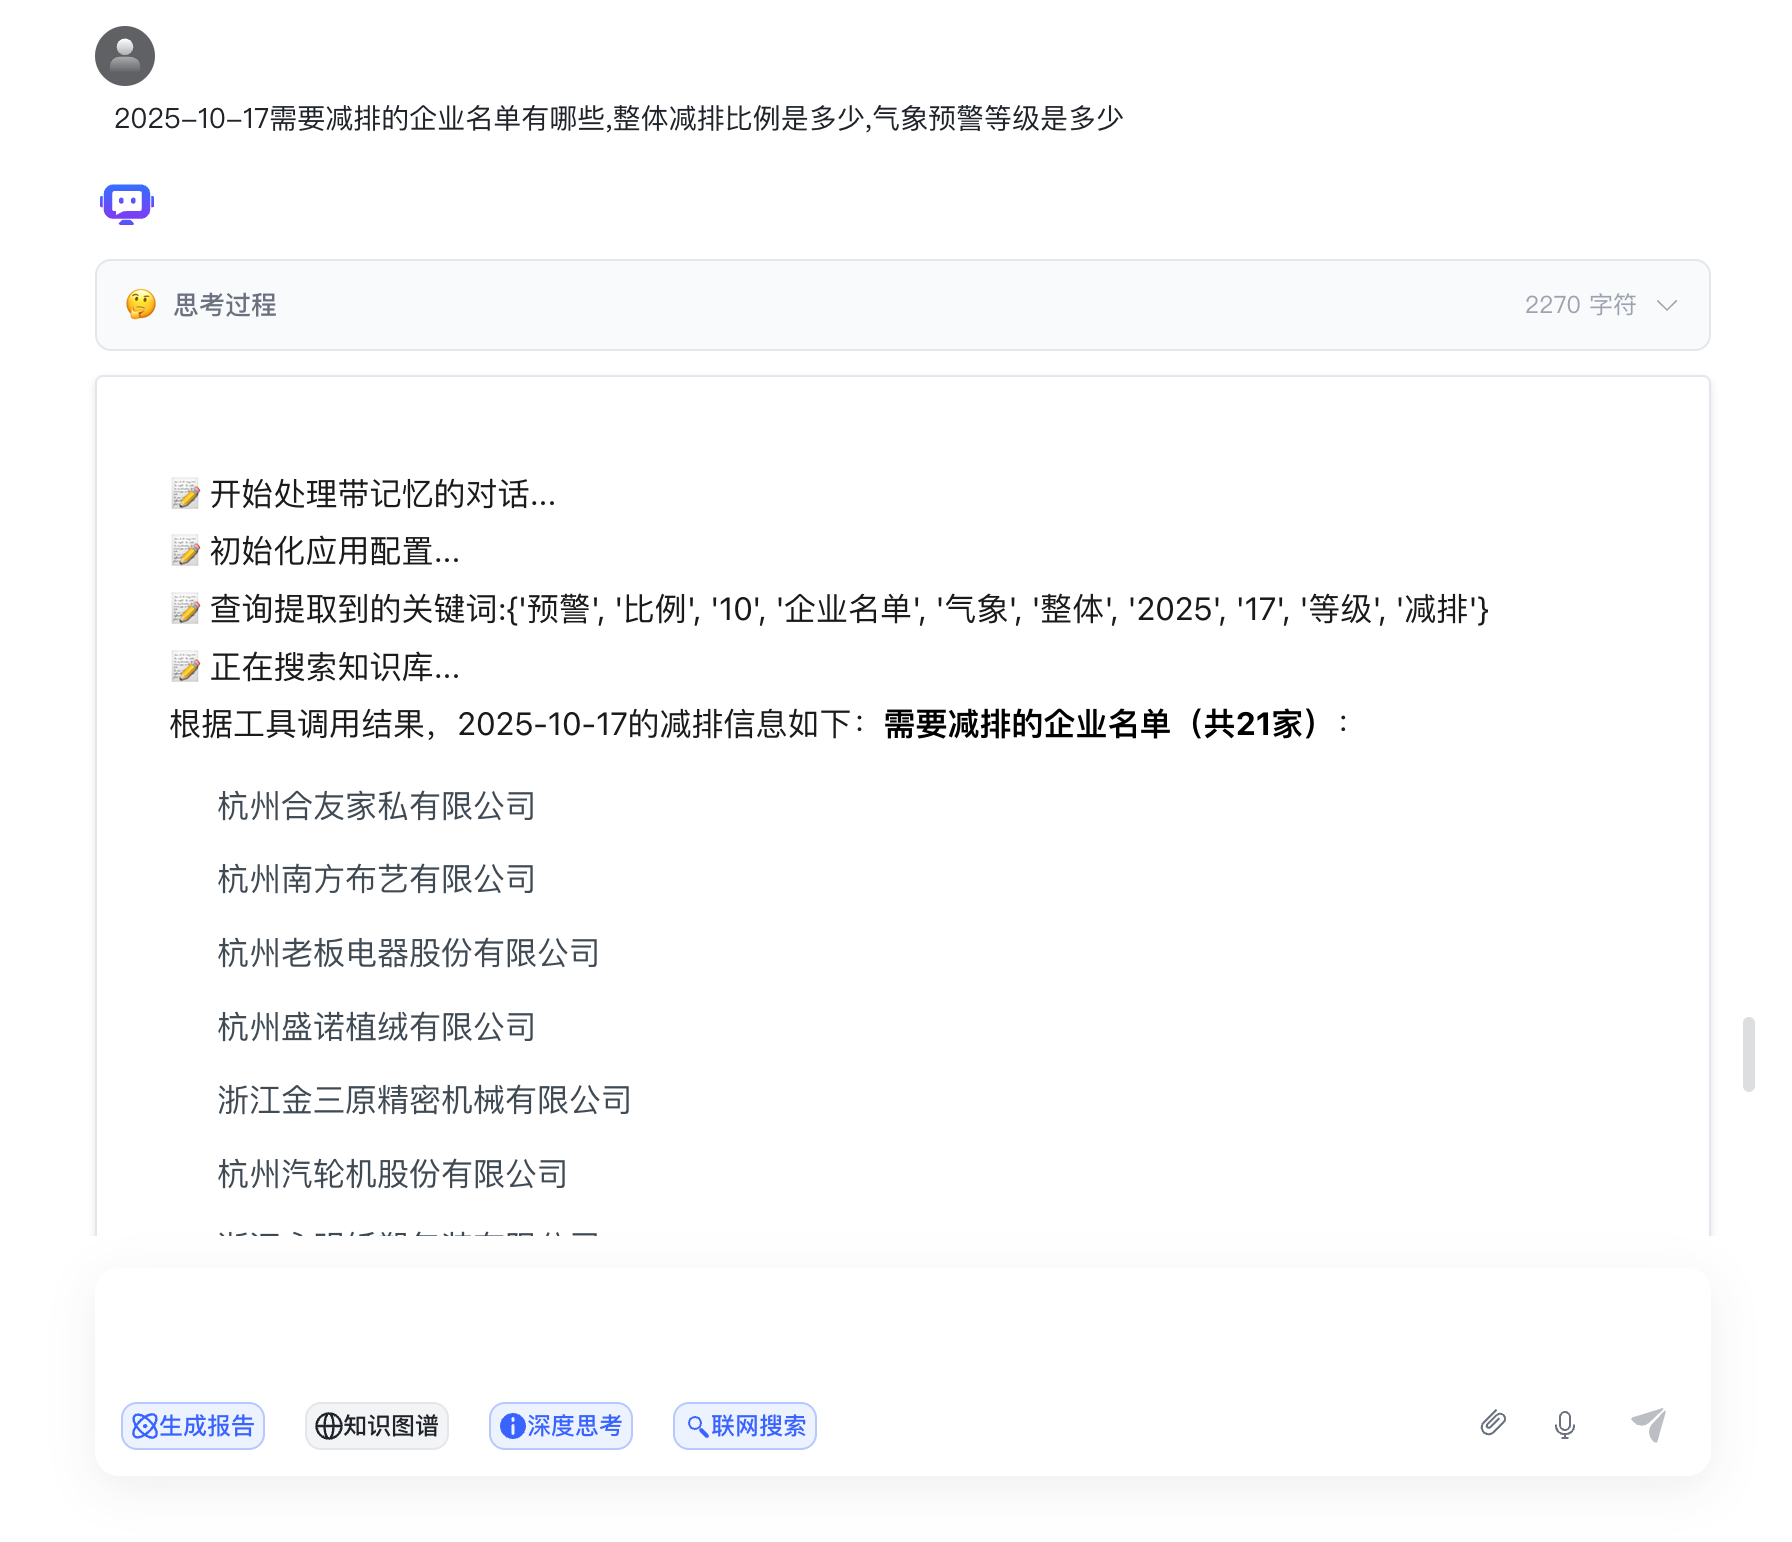
Task: Click the AI assistant avatar icon
Action: pos(125,202)
